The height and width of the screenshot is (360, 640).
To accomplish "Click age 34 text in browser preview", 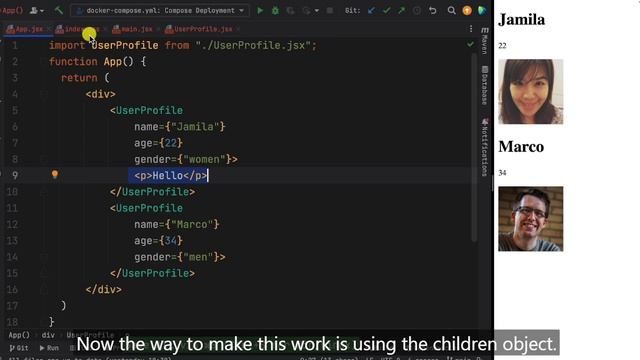I will coord(502,173).
